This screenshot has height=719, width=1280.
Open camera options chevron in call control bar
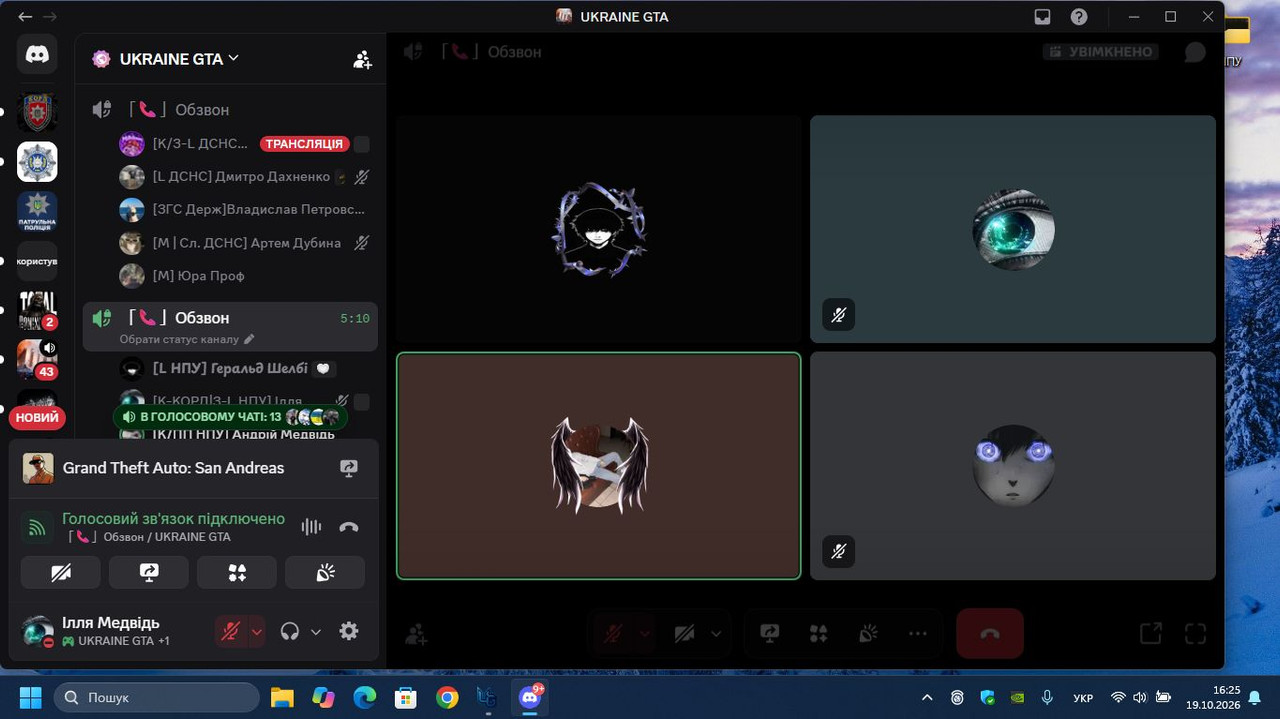[716, 633]
